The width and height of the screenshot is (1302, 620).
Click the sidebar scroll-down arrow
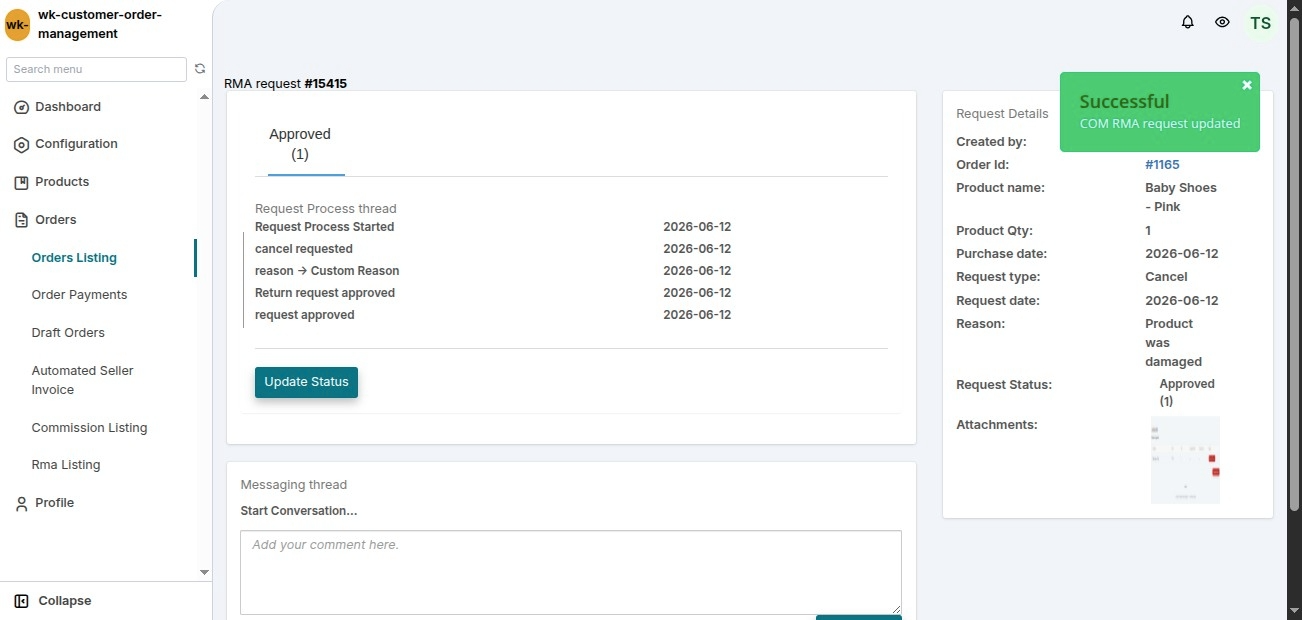[205, 572]
